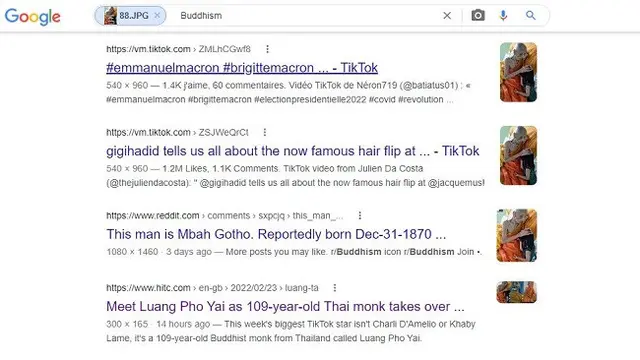Open thumbnail beside Mbah Gotho Reddit result
Screen dimensions: 640x360
point(517,236)
